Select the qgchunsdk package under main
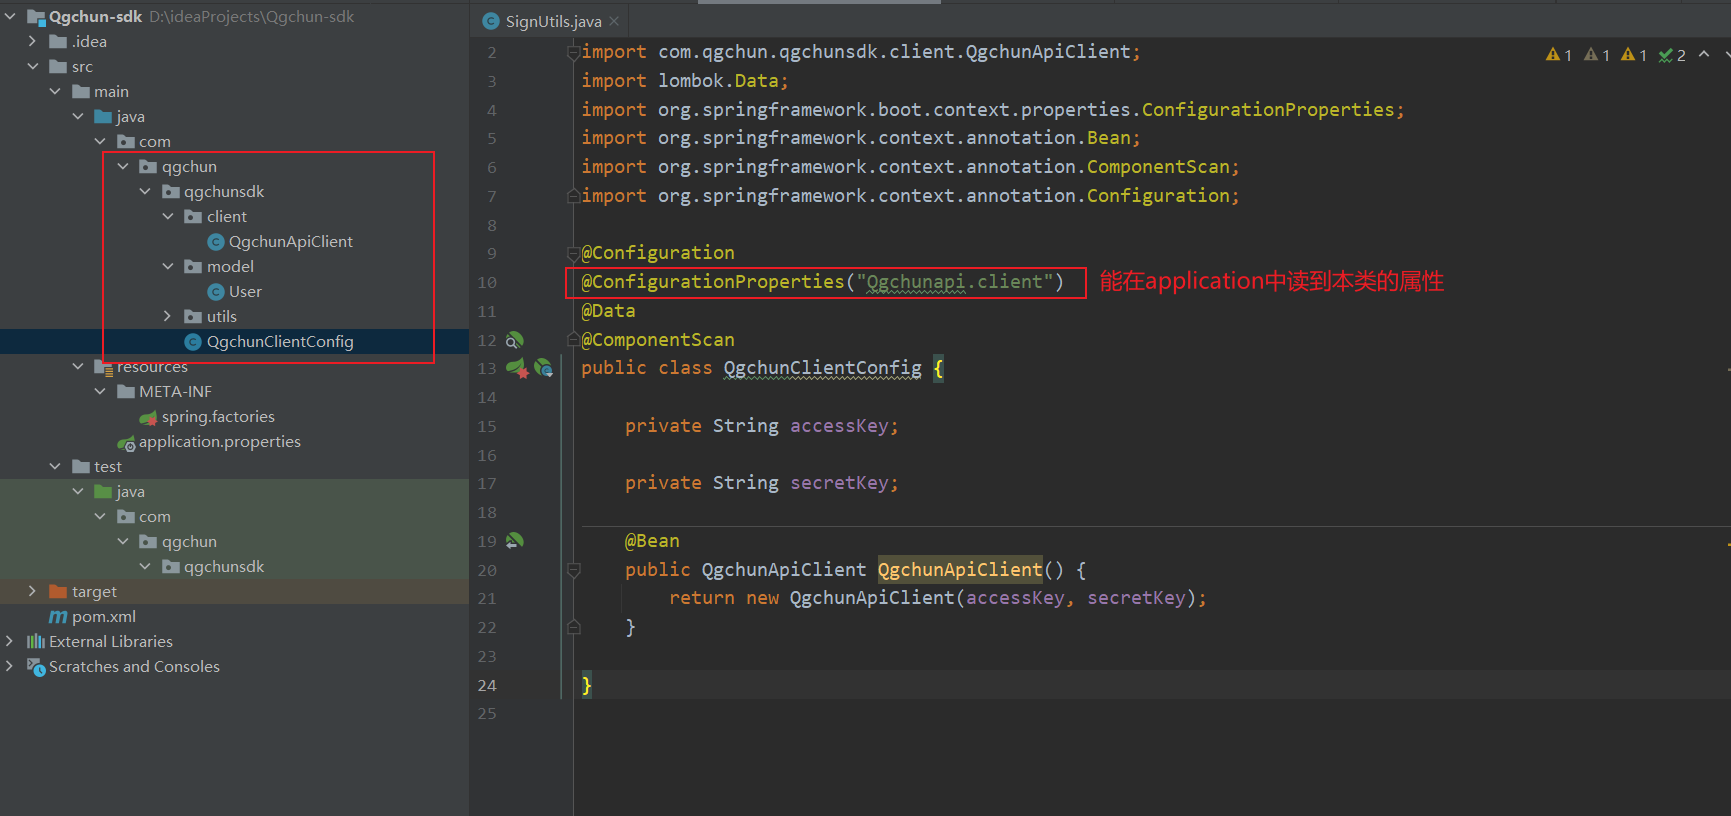This screenshot has height=816, width=1731. (x=224, y=192)
